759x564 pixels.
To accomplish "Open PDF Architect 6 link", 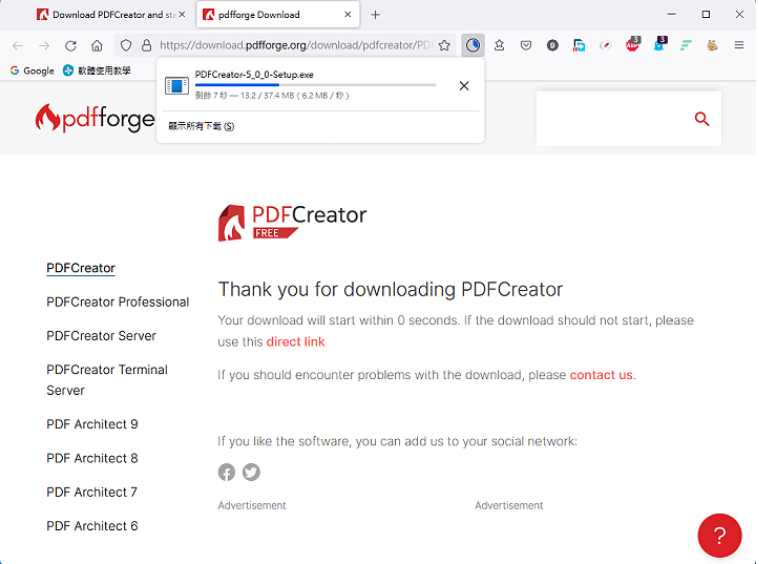I will tap(92, 526).
